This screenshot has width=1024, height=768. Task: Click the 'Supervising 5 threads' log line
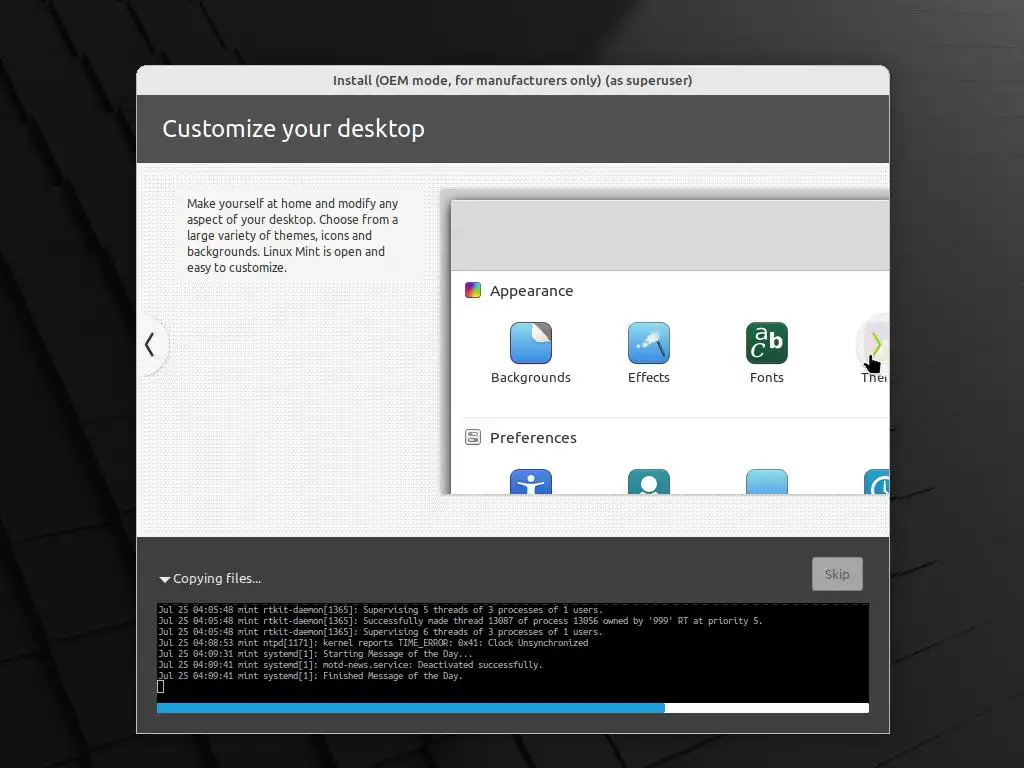click(380, 610)
